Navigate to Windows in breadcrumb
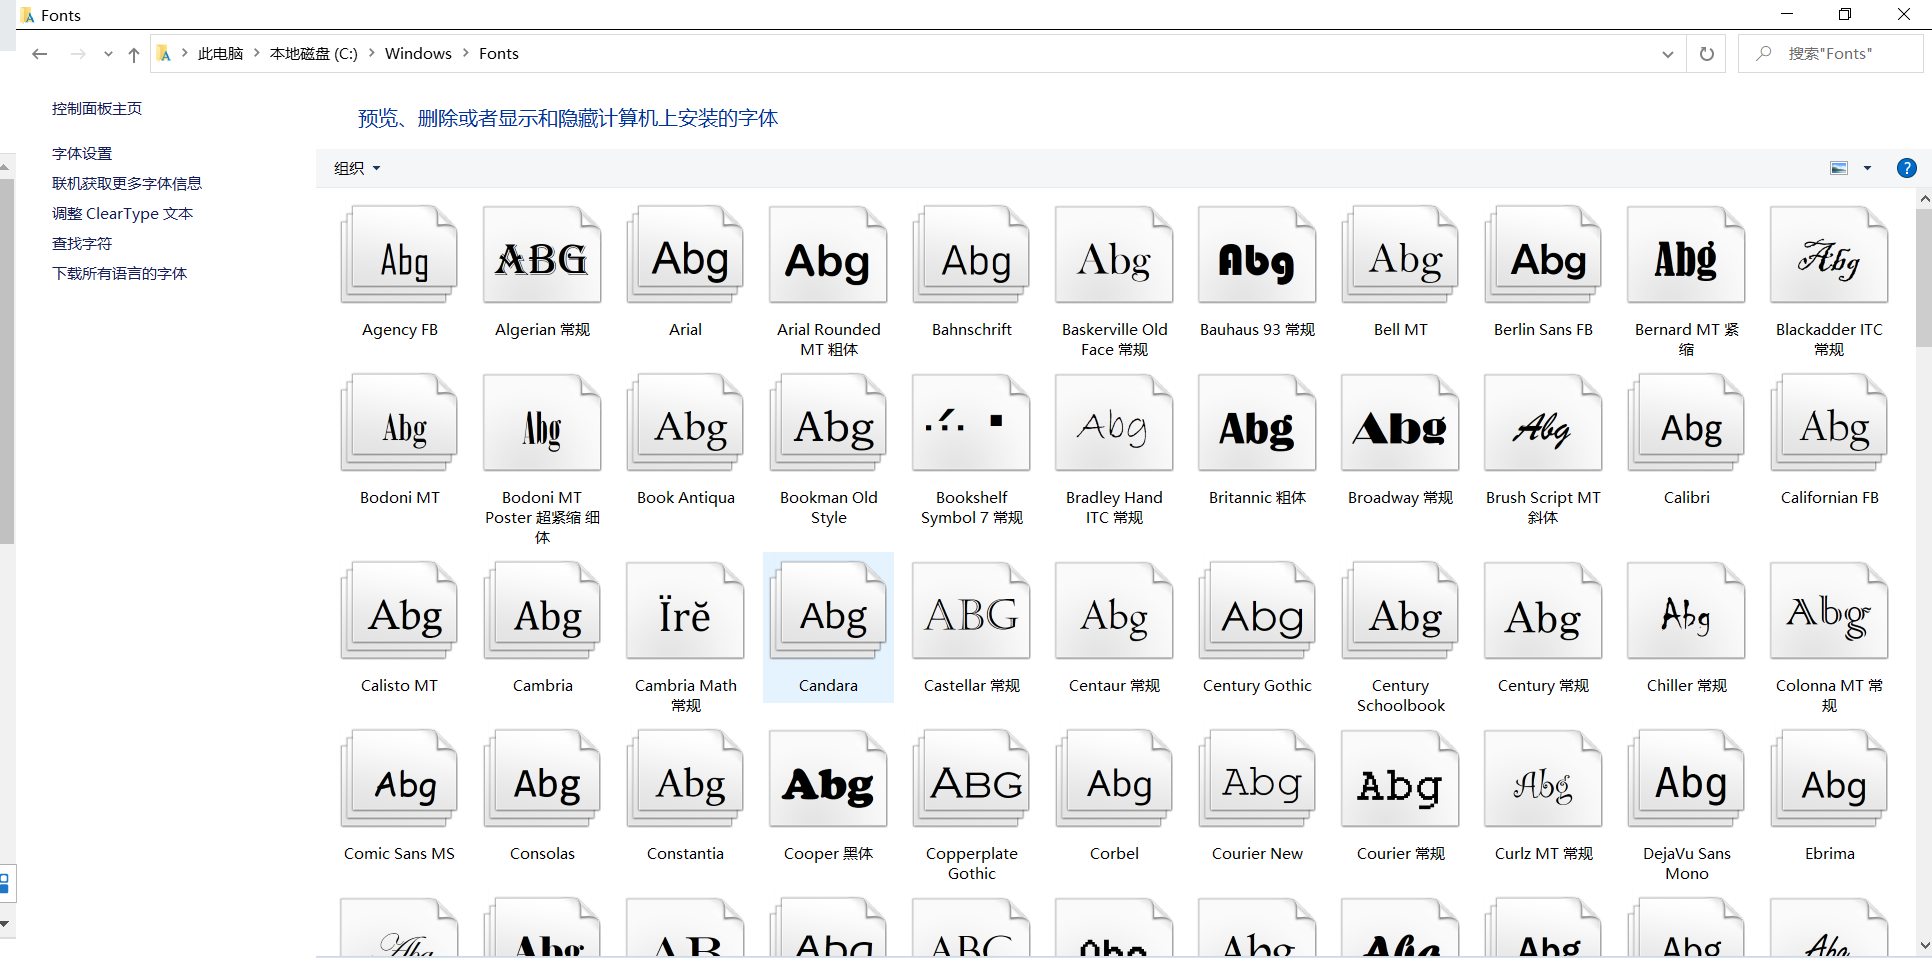Image resolution: width=1932 pixels, height=958 pixels. pyautogui.click(x=418, y=54)
